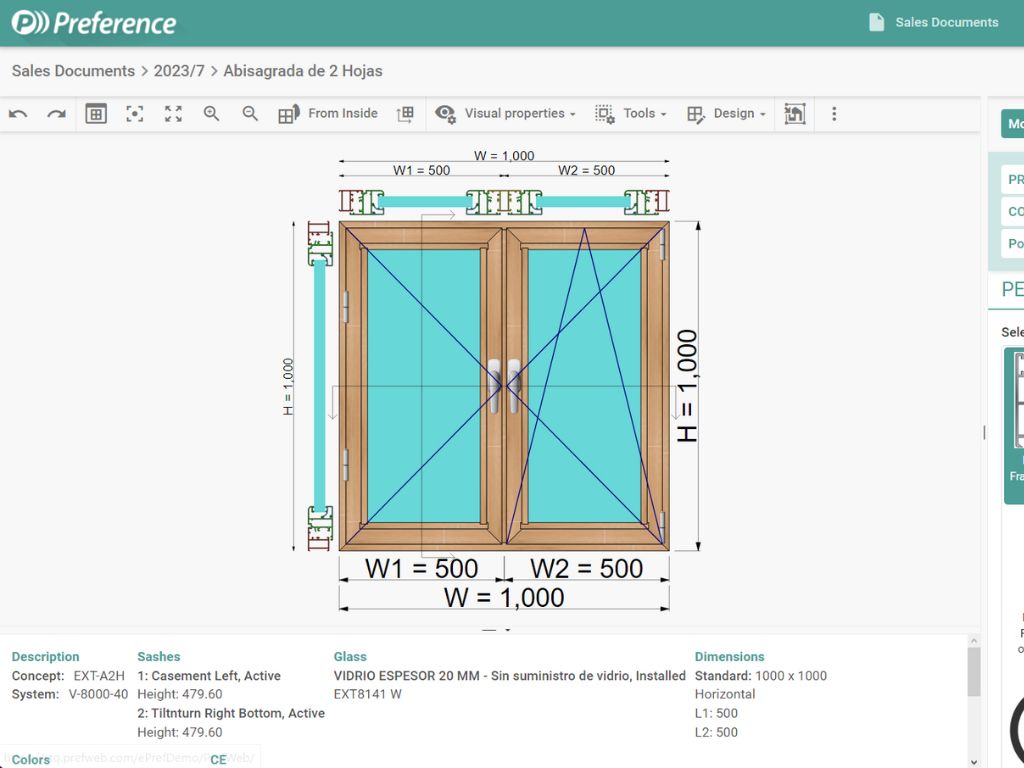Click the Undo icon
The height and width of the screenshot is (768, 1024).
click(x=18, y=113)
